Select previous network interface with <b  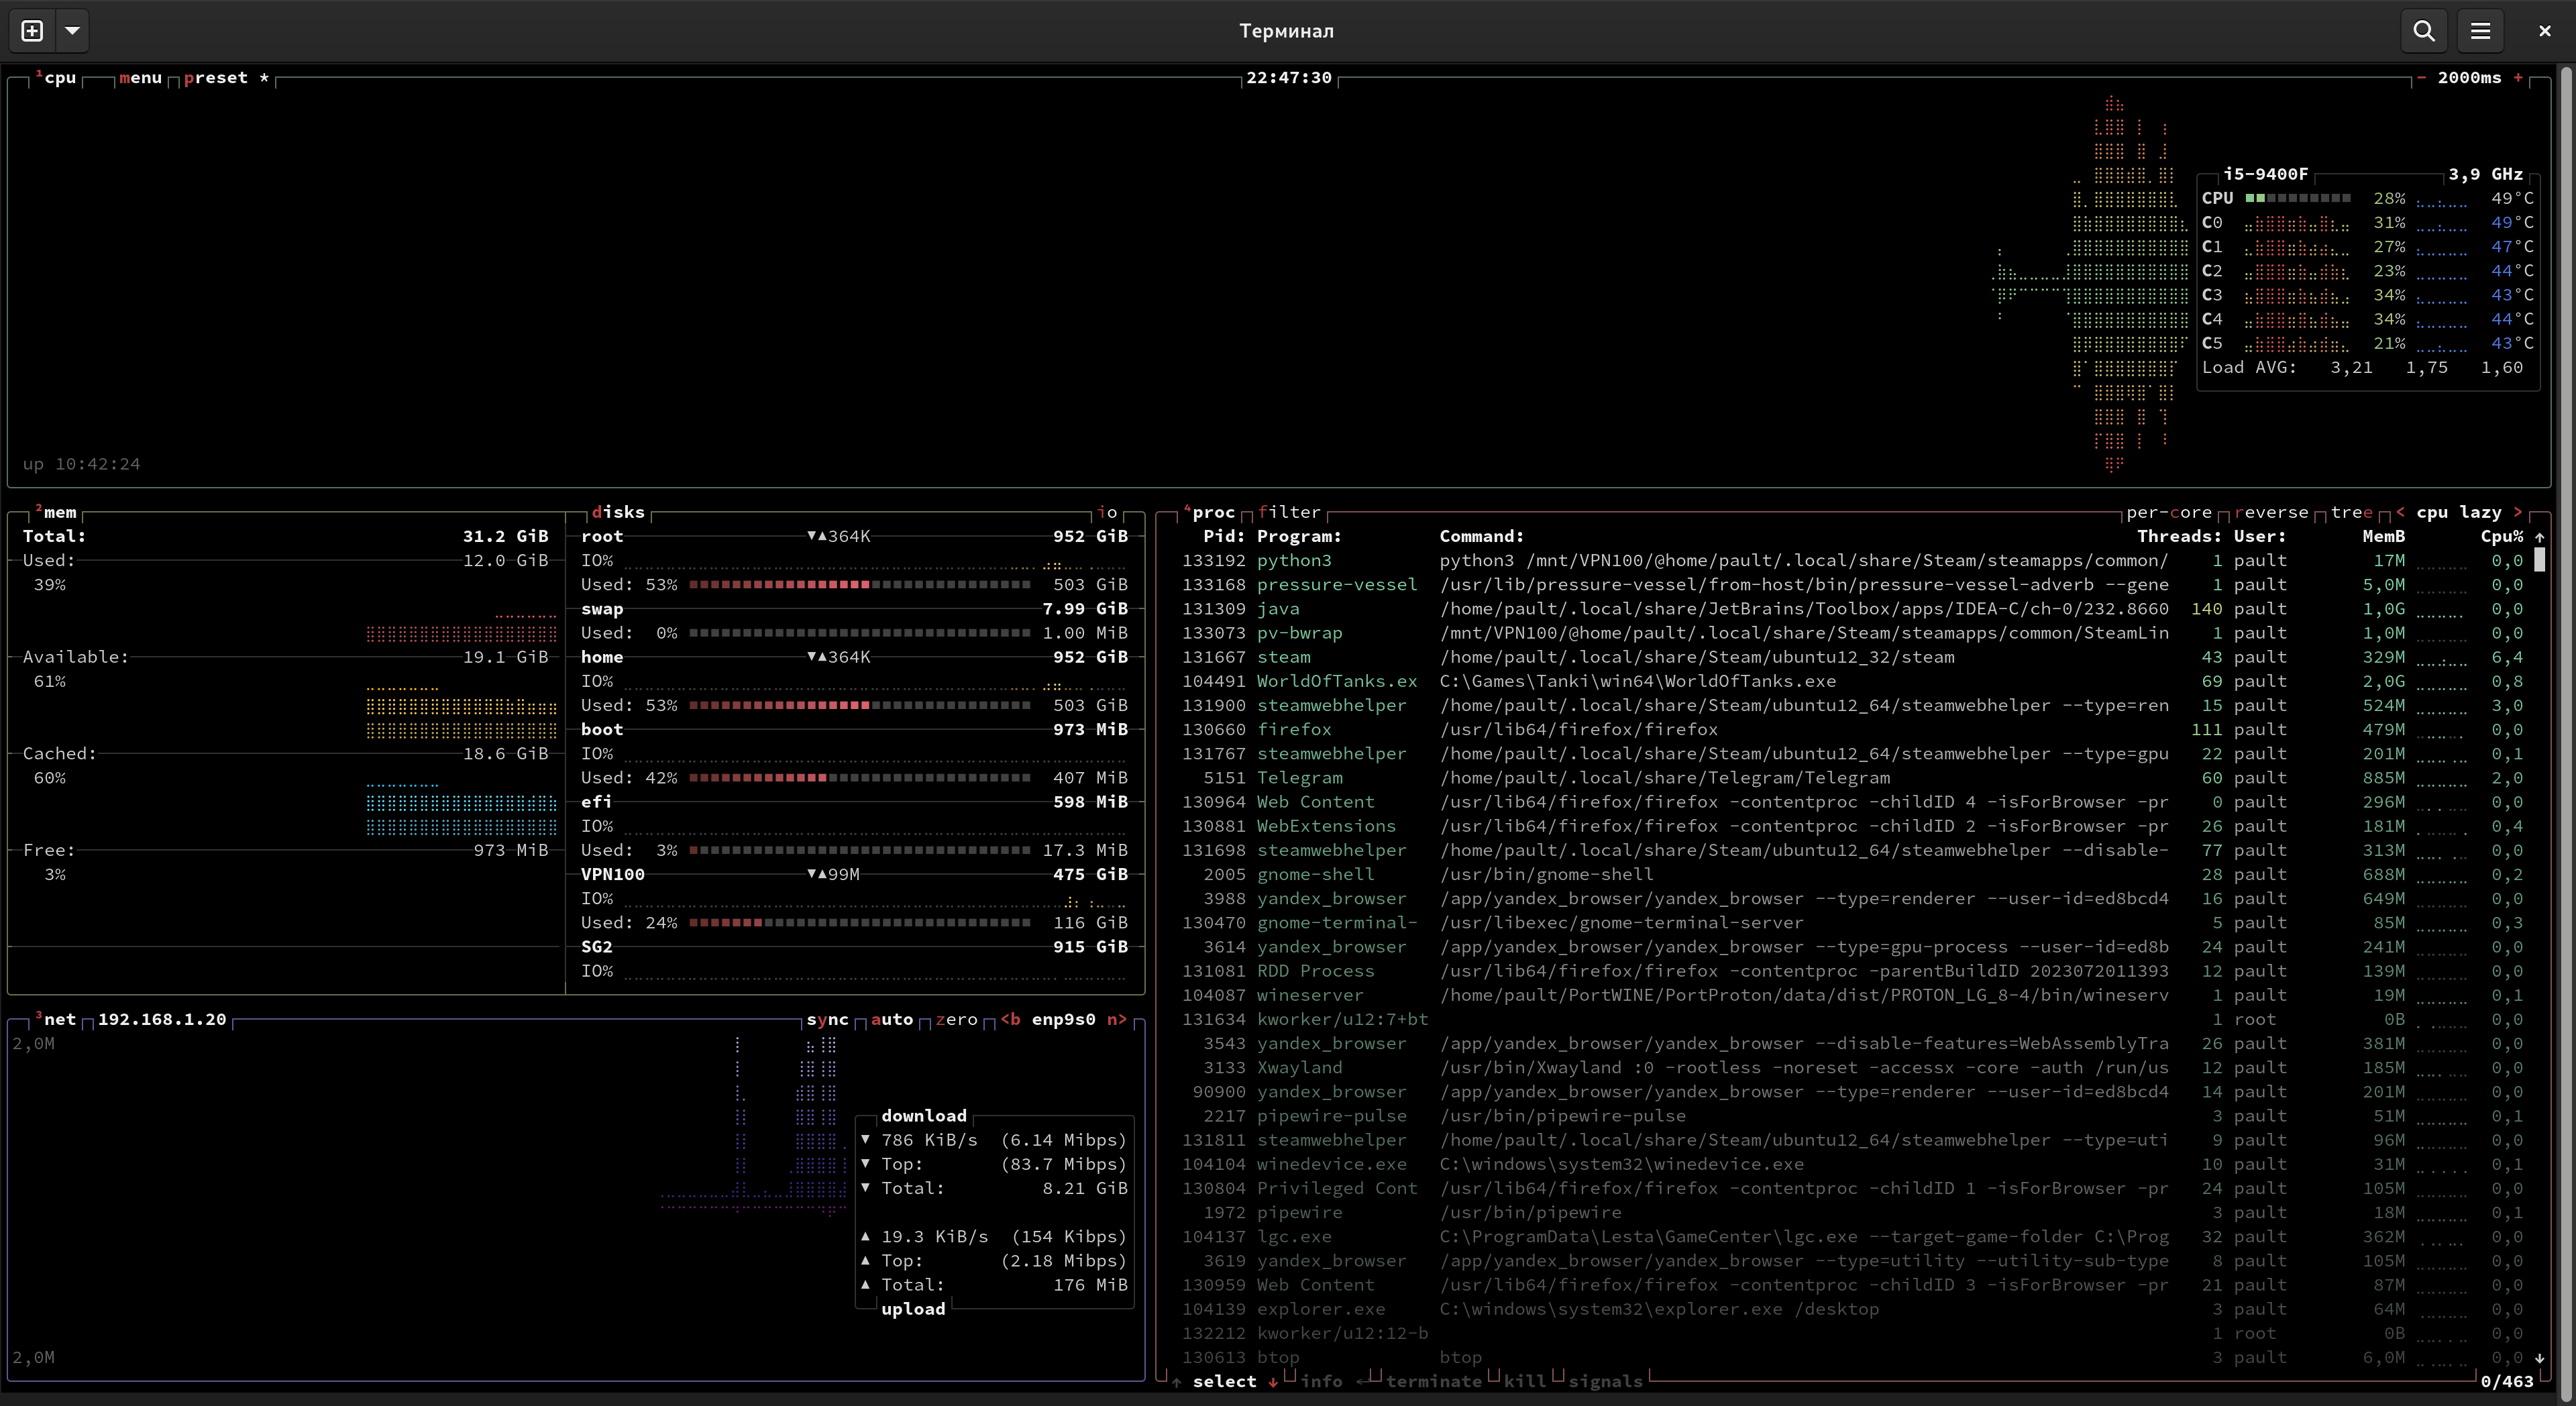tap(1011, 1019)
